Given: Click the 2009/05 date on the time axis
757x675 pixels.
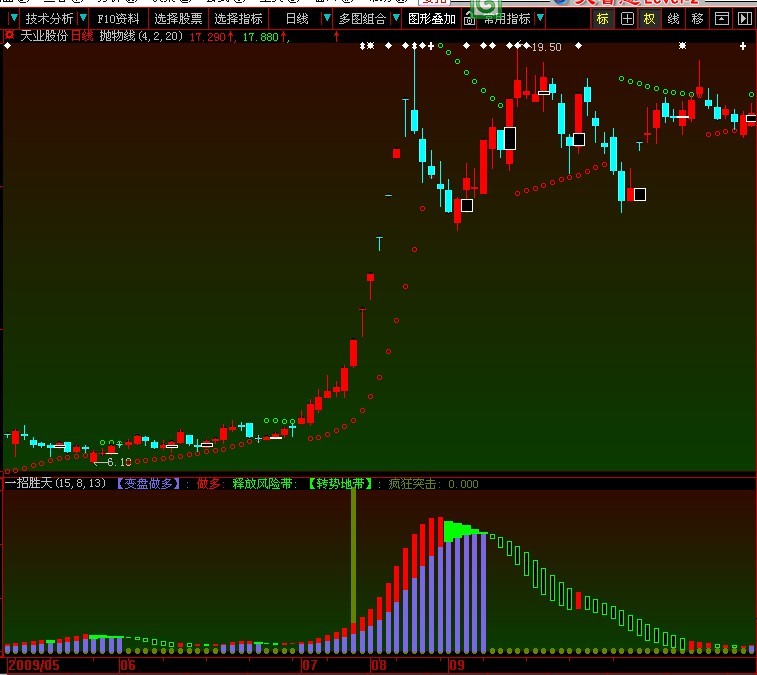Looking at the screenshot, I should (33, 665).
